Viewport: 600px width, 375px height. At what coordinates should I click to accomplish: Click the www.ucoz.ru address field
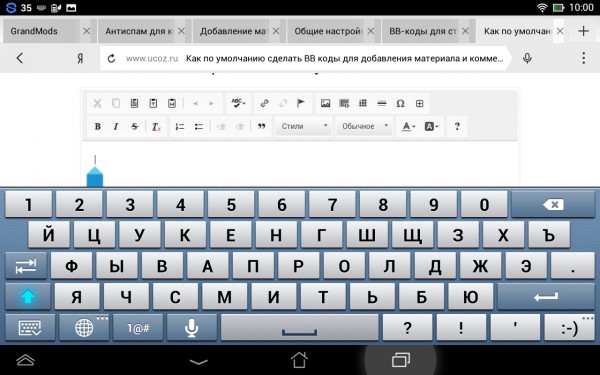pos(305,59)
